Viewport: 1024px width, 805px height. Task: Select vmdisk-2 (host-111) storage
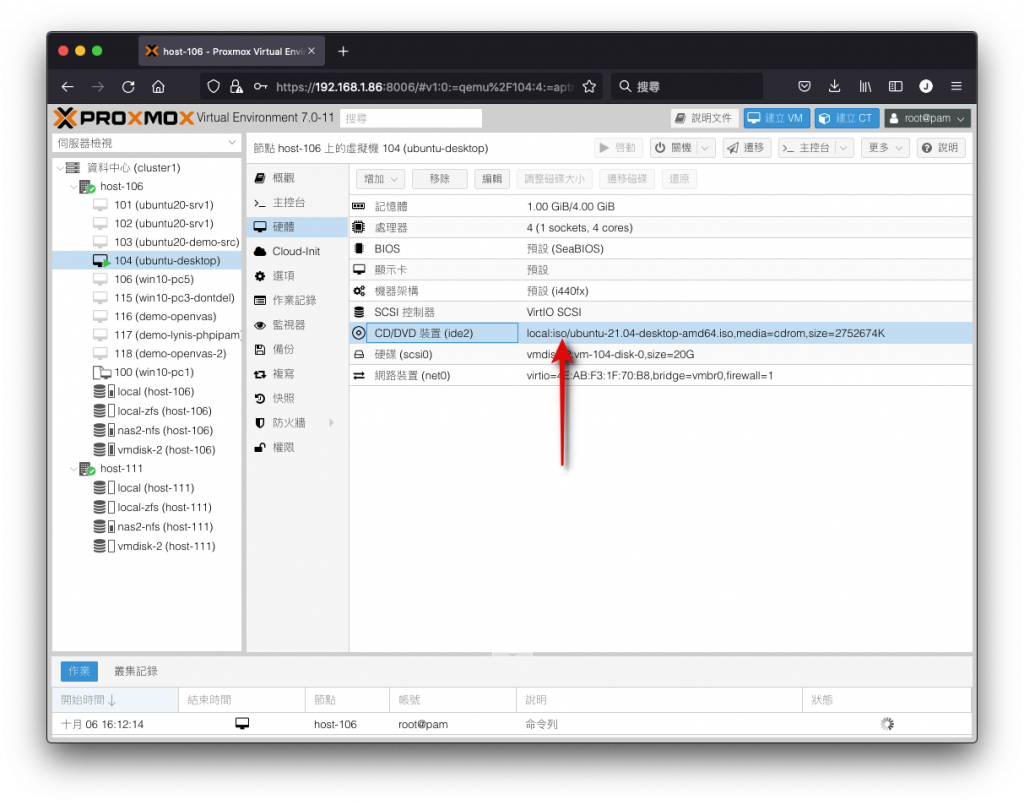[167, 546]
